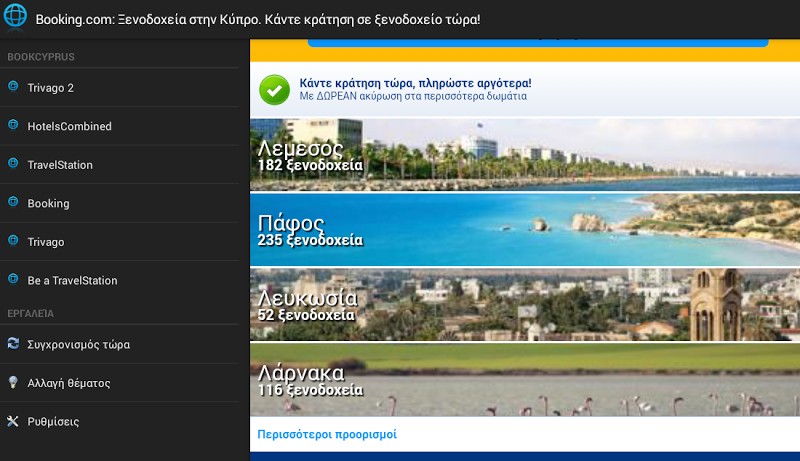The width and height of the screenshot is (800, 461).
Task: Open Ρυθμίσεις settings
Action: coord(119,421)
